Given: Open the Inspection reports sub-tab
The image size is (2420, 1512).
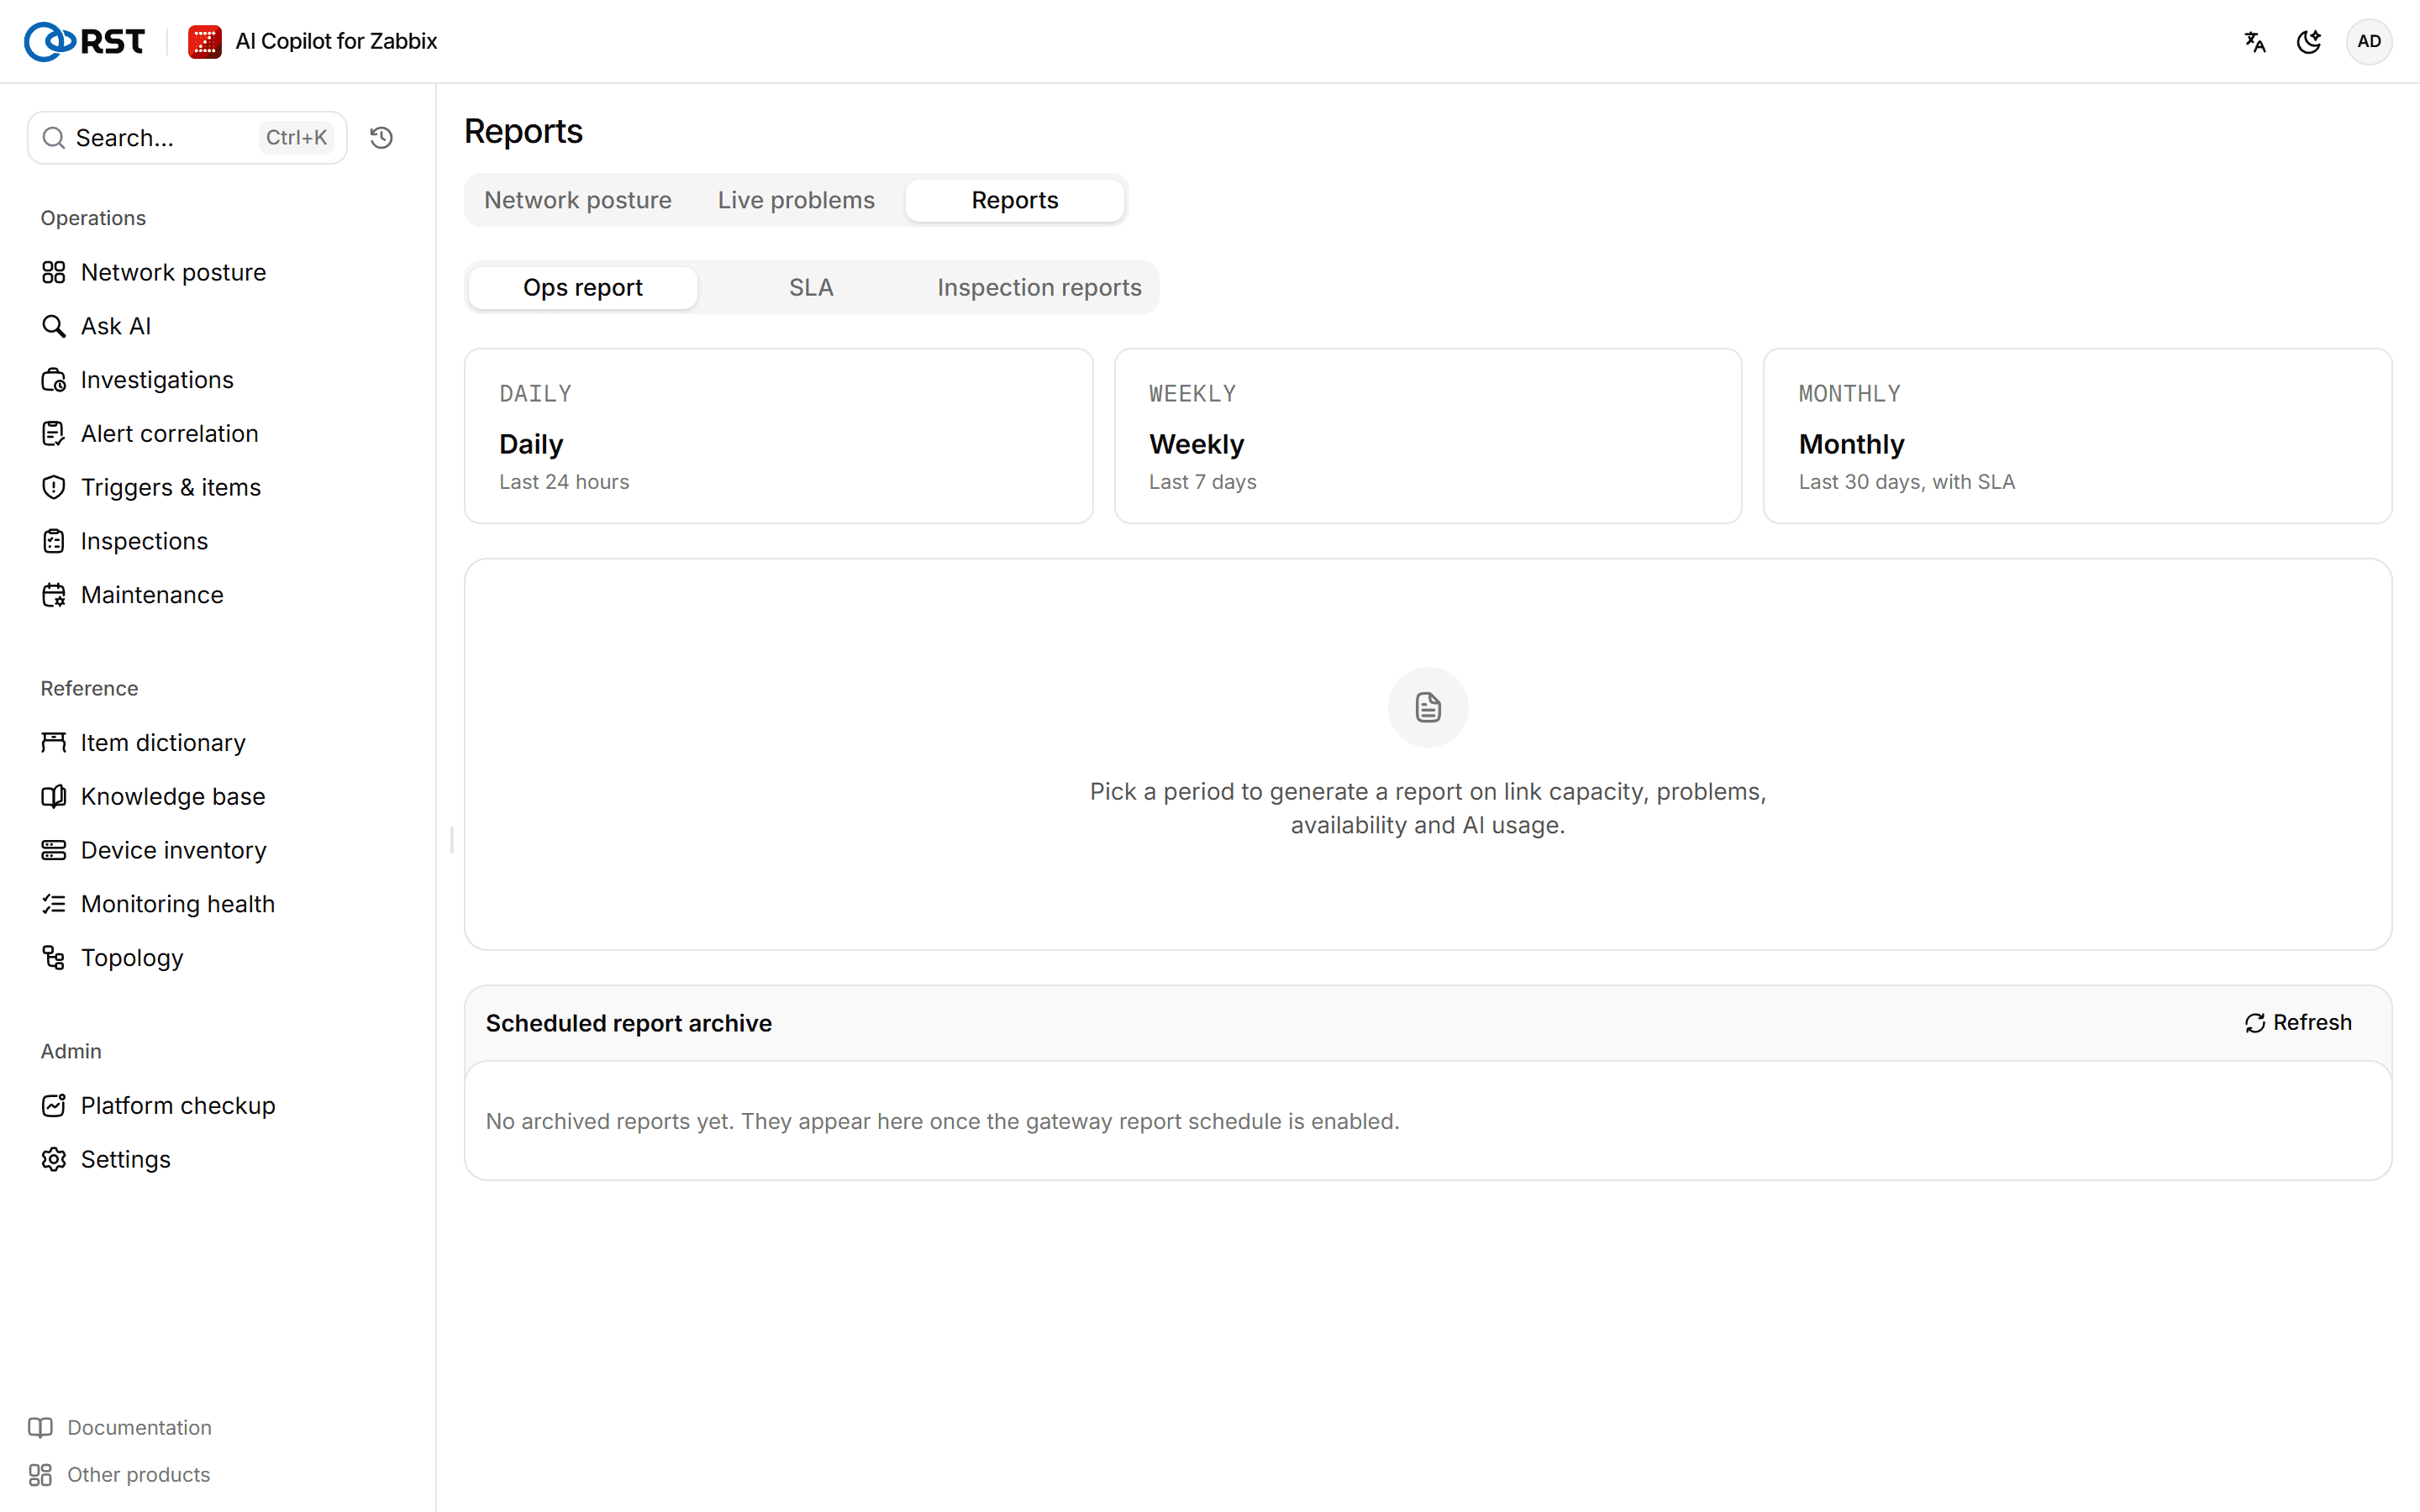Looking at the screenshot, I should click(1039, 287).
